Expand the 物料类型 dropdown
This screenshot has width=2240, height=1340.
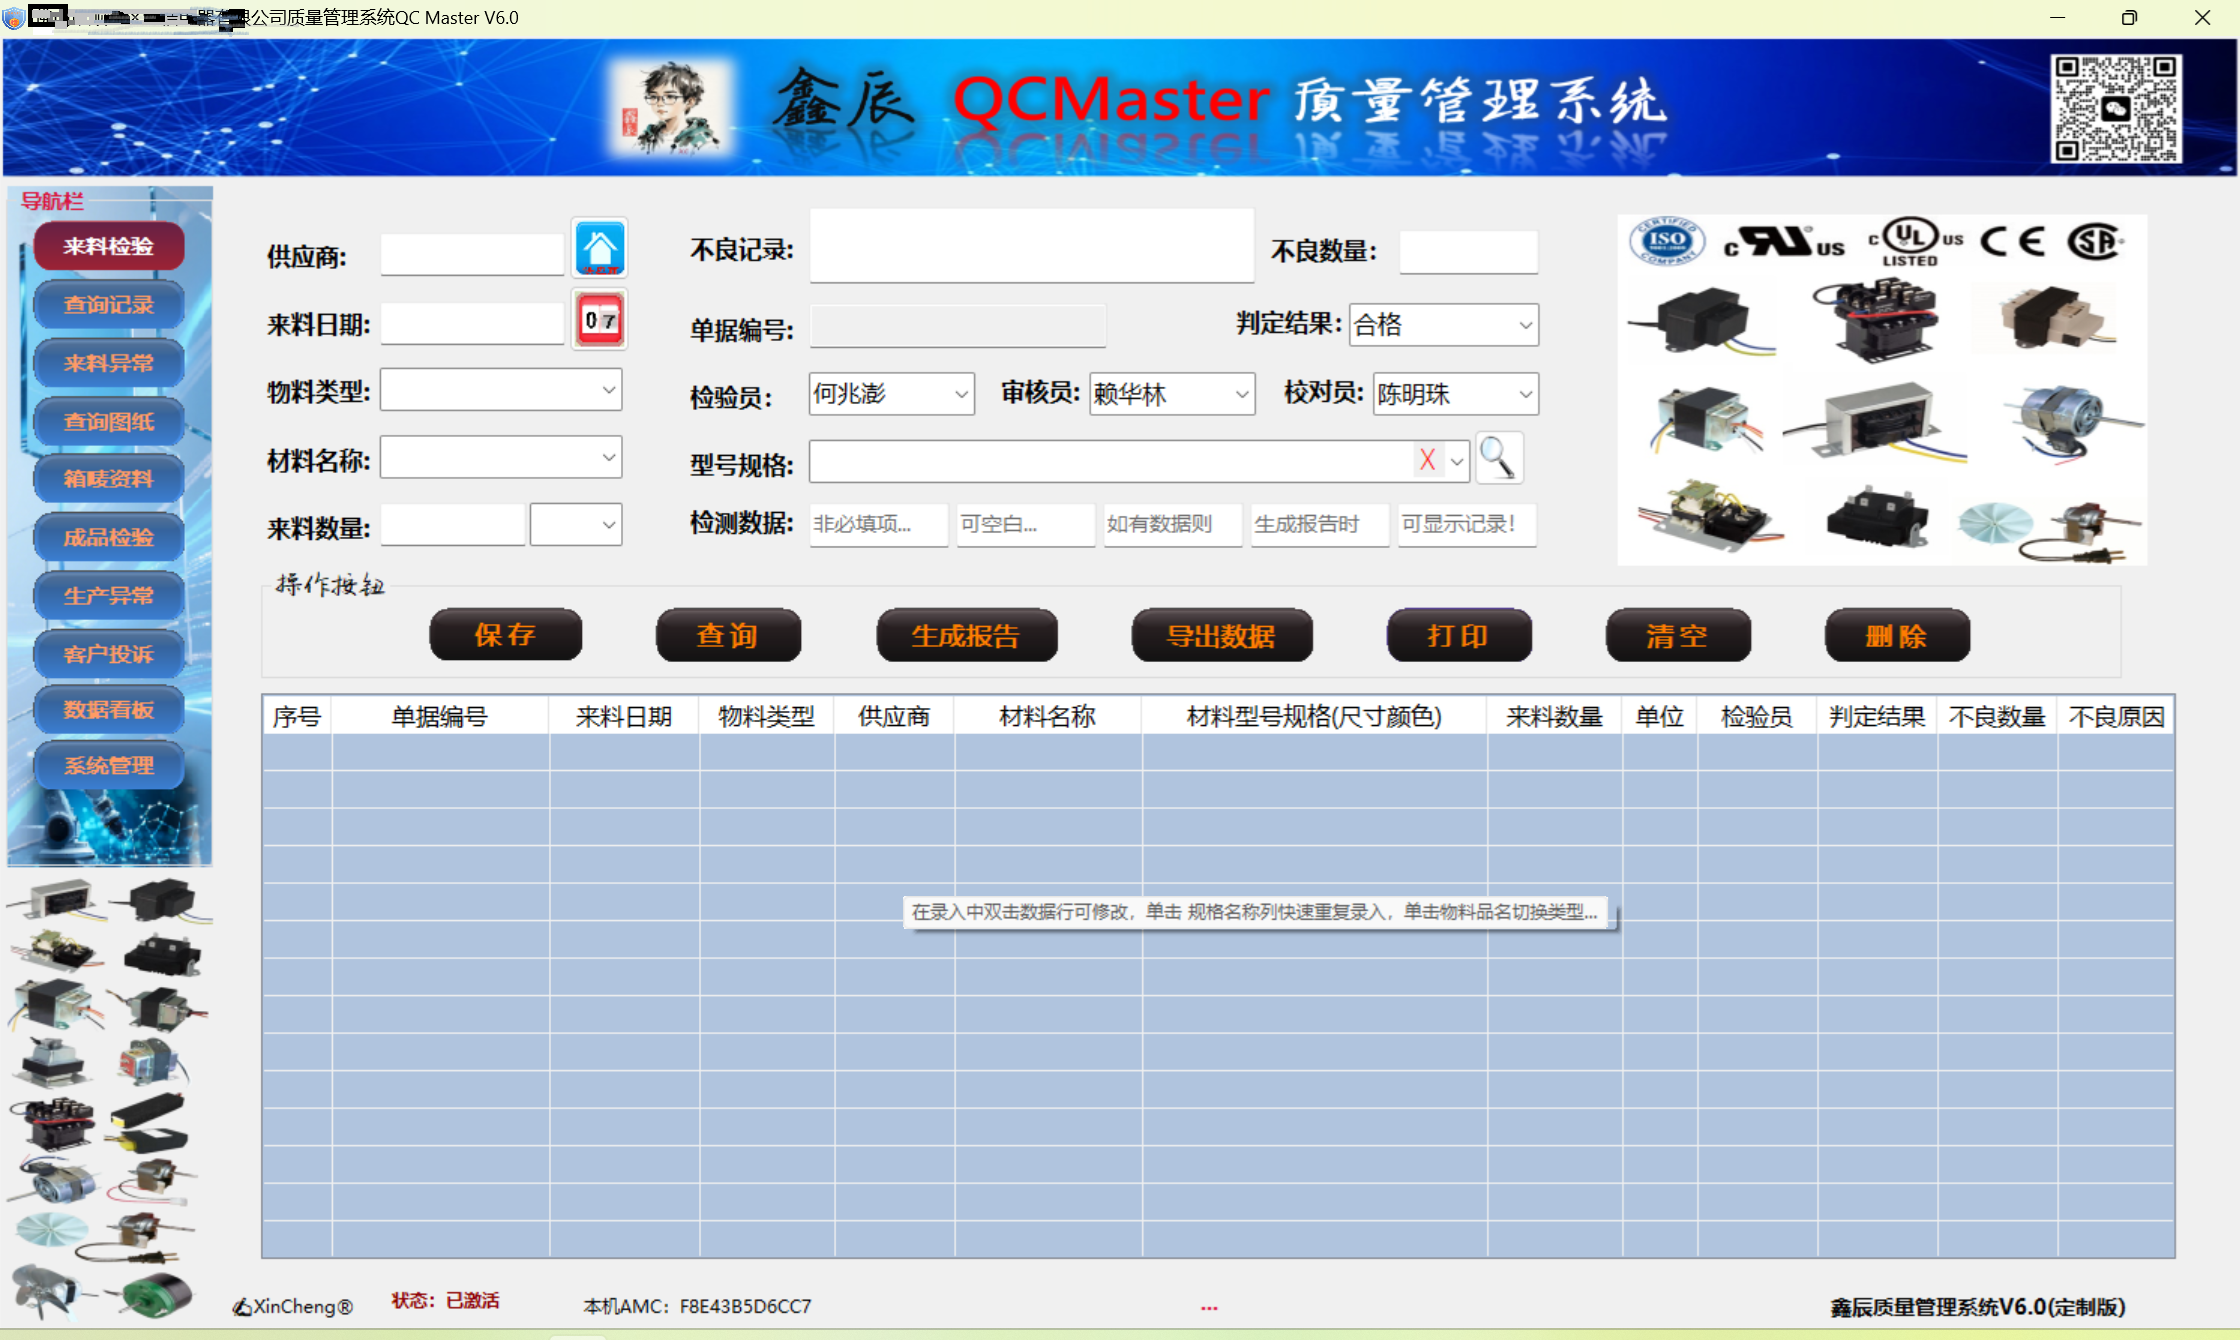tap(608, 390)
